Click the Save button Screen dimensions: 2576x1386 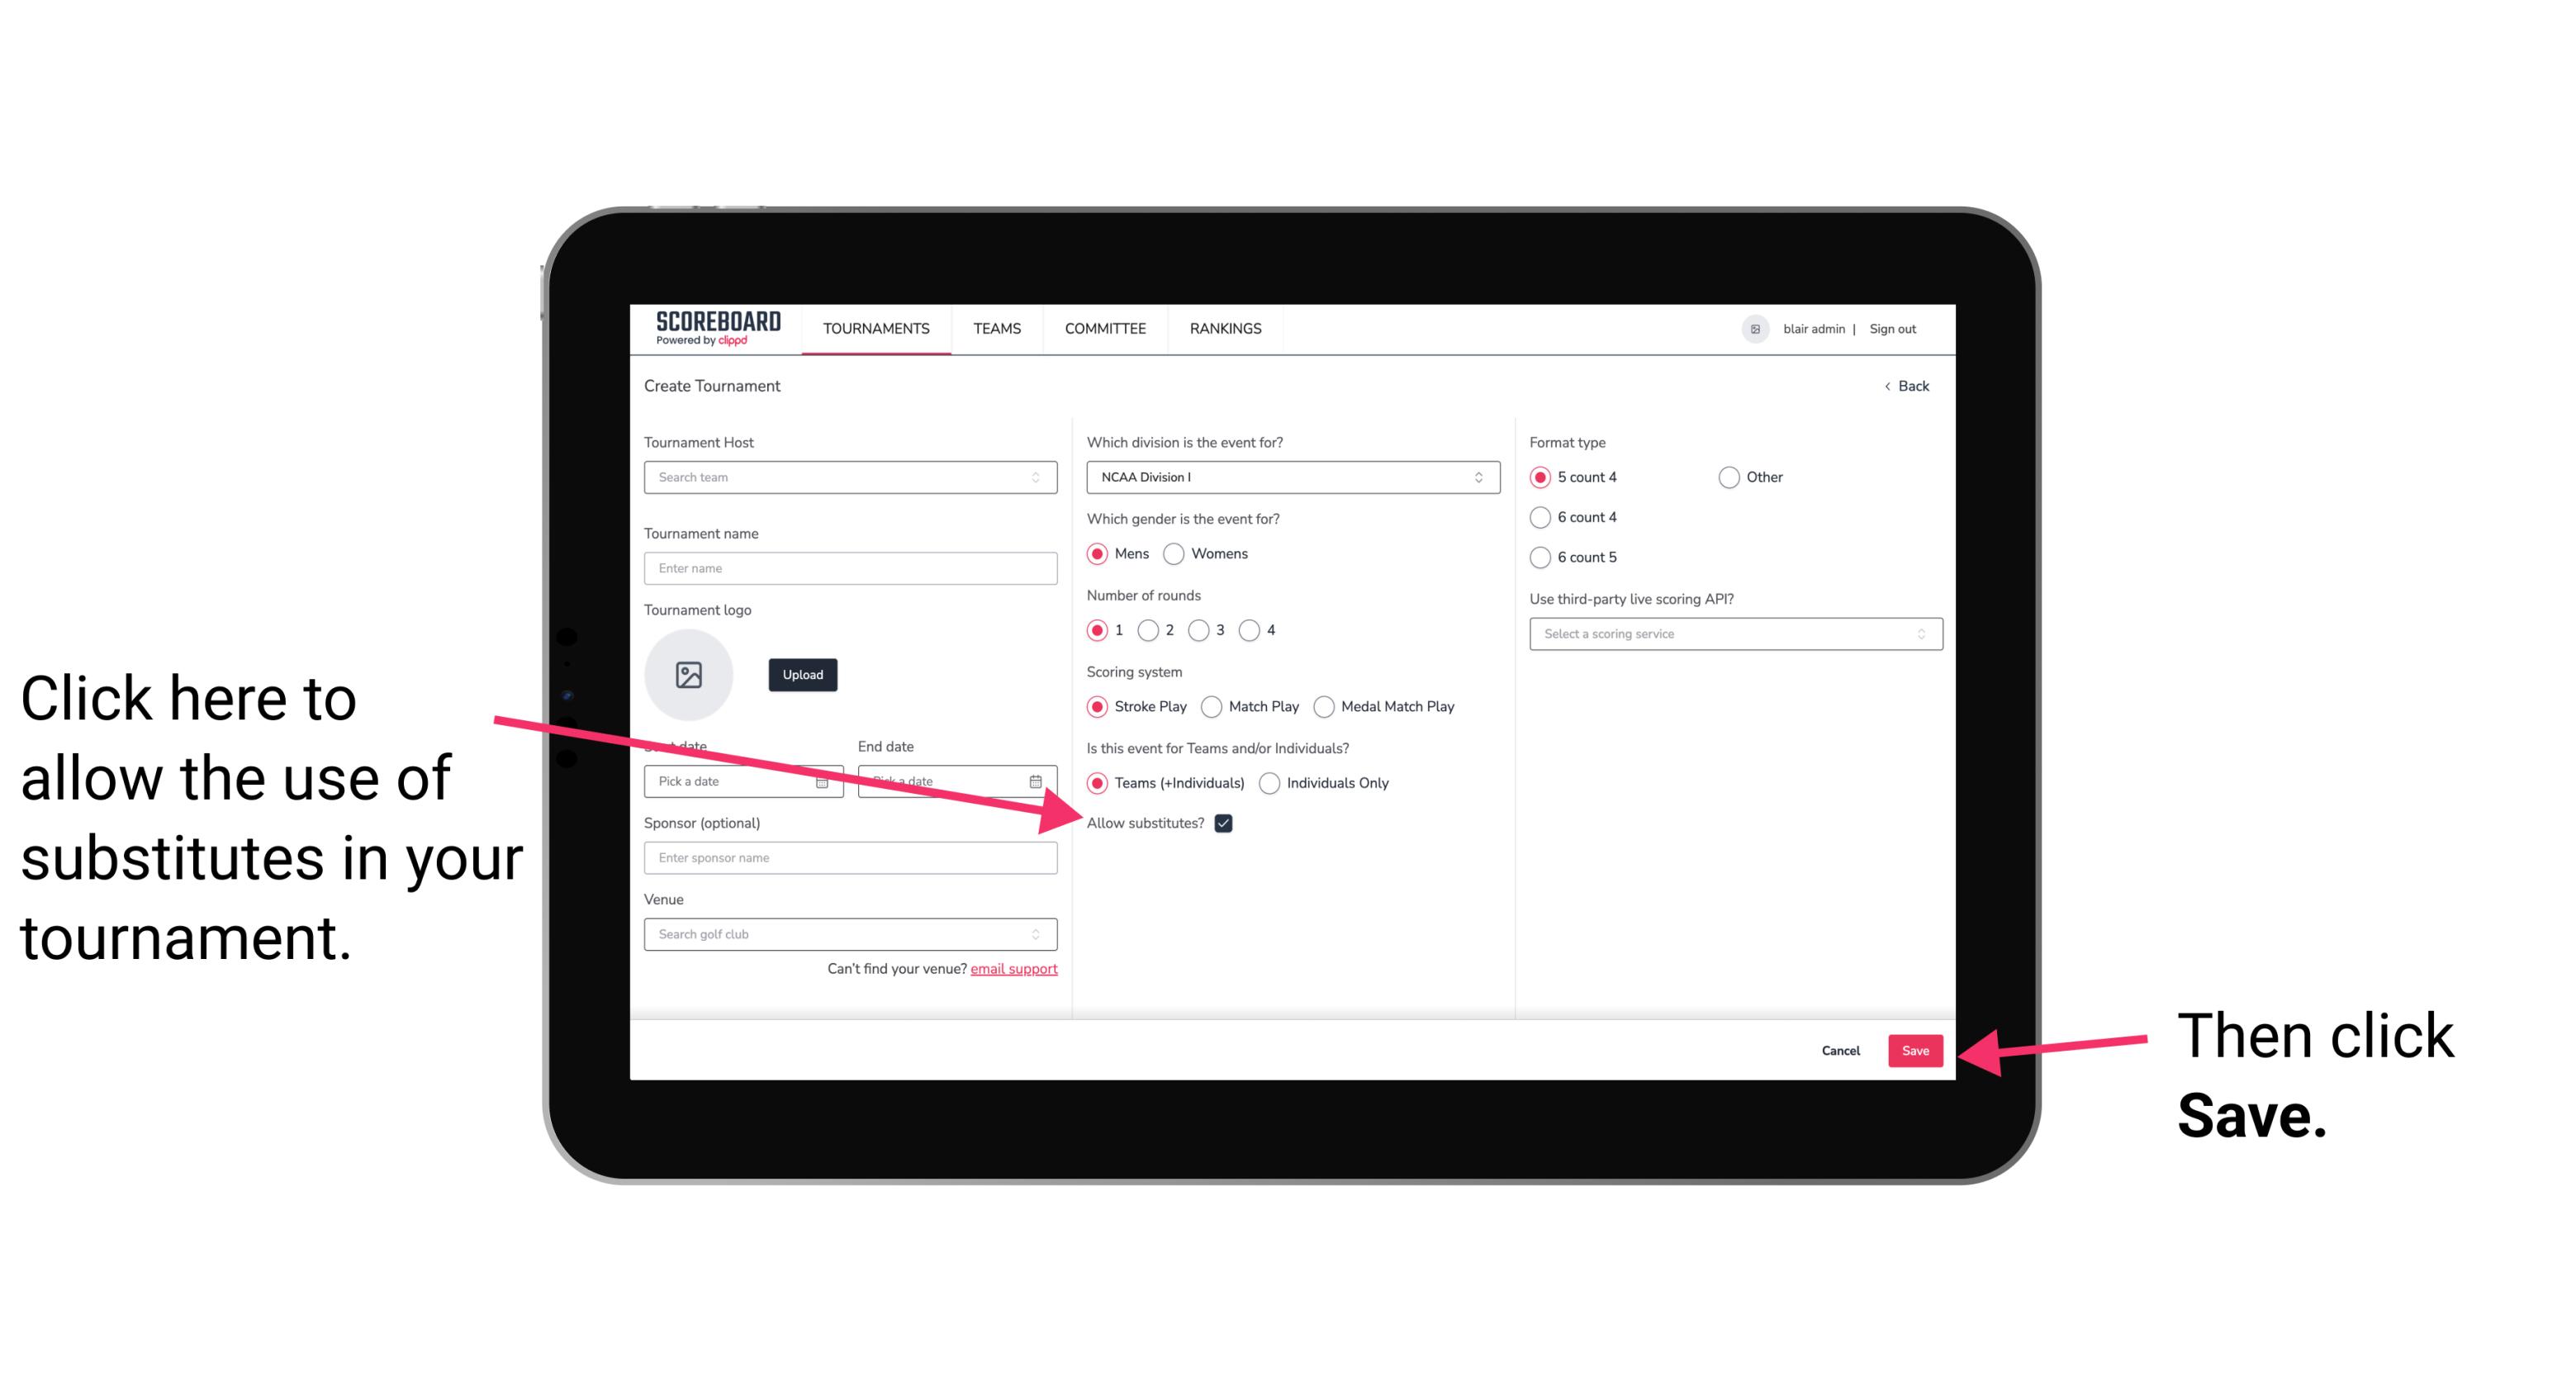[1916, 1048]
